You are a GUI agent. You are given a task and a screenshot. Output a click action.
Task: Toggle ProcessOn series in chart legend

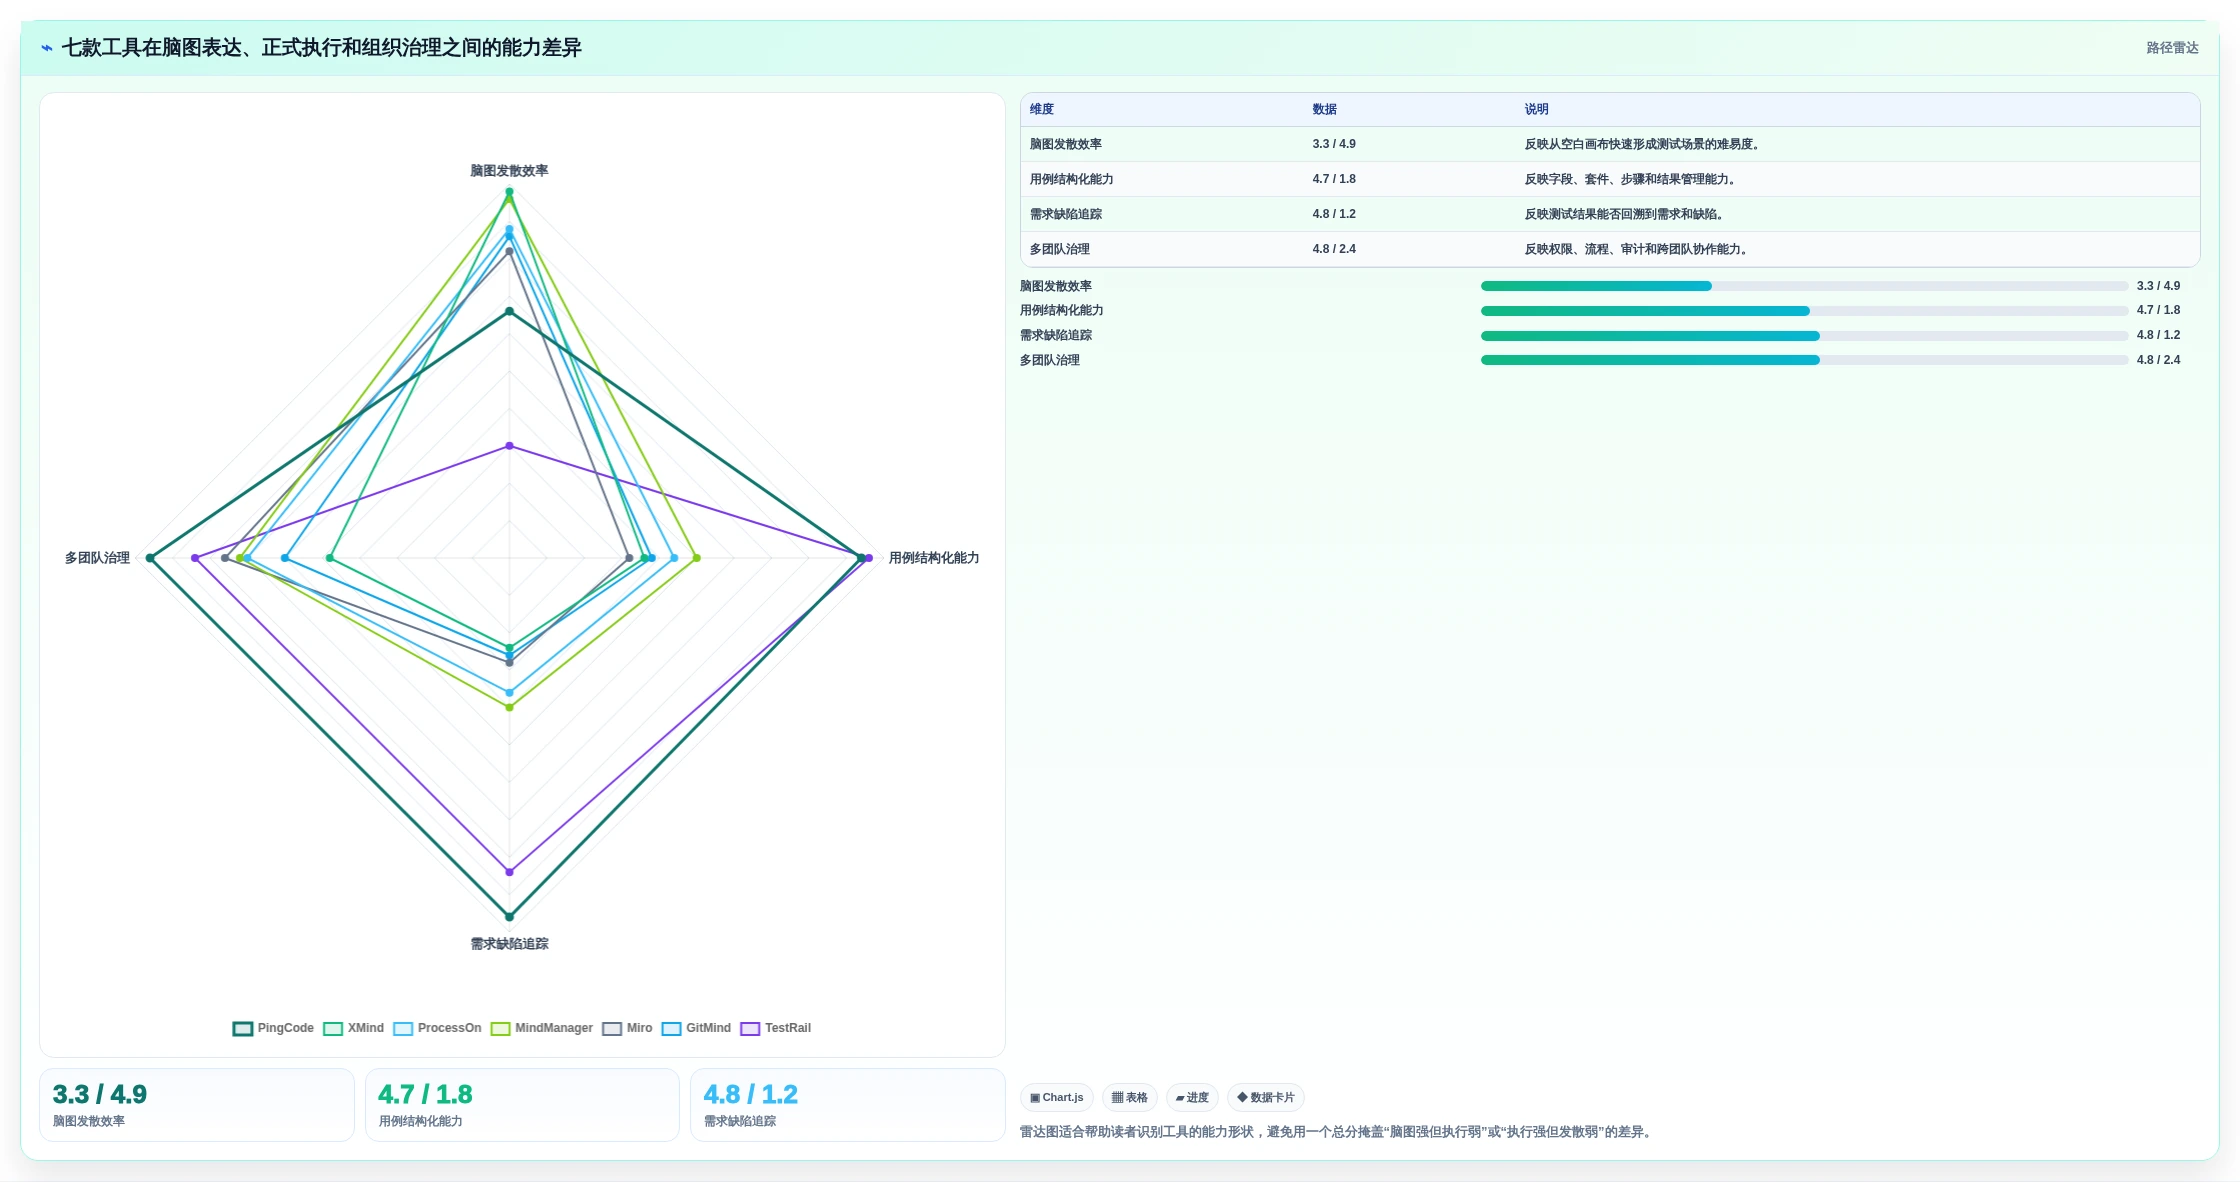pos(438,1028)
